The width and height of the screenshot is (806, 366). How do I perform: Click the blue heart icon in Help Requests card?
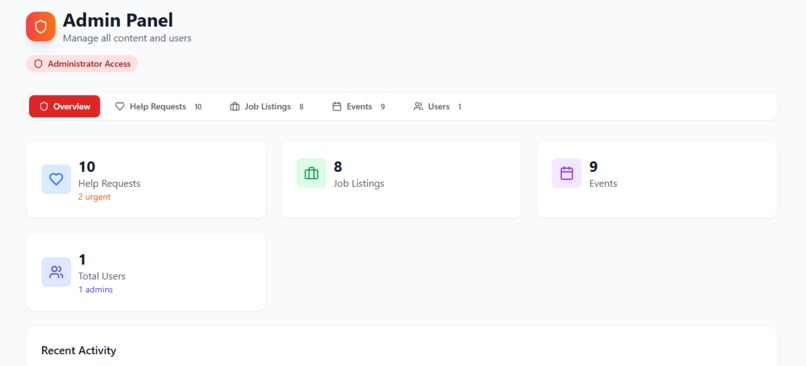click(56, 179)
